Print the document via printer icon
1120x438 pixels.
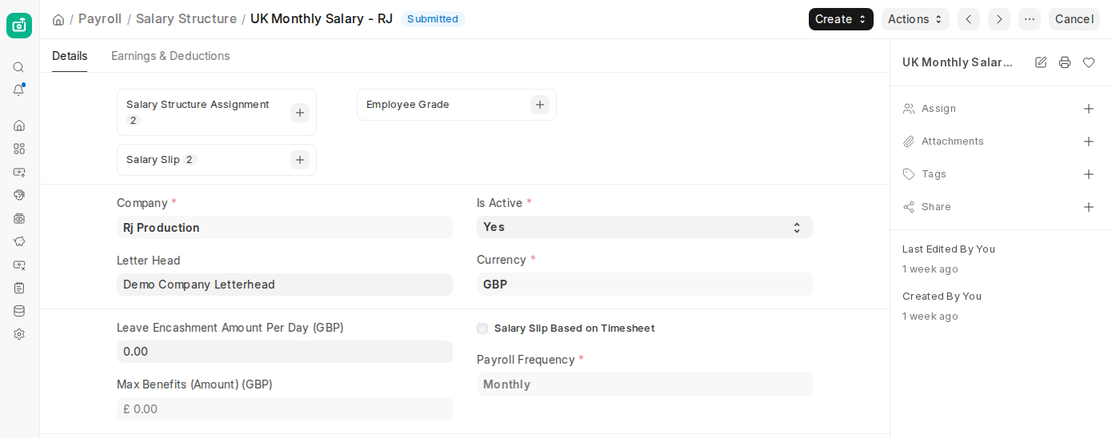1065,62
